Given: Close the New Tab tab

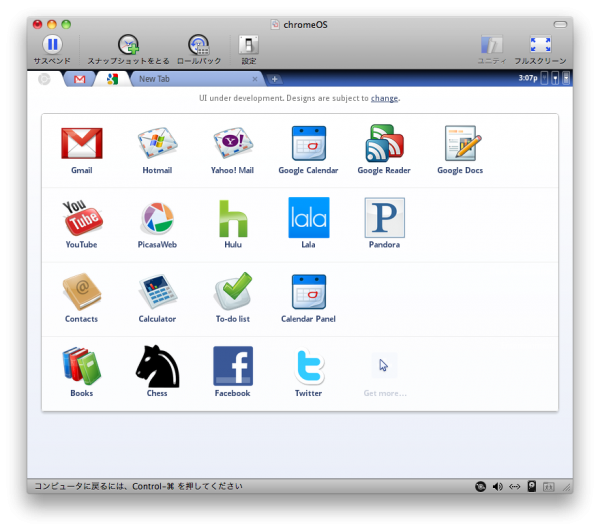Looking at the screenshot, I should coord(255,79).
